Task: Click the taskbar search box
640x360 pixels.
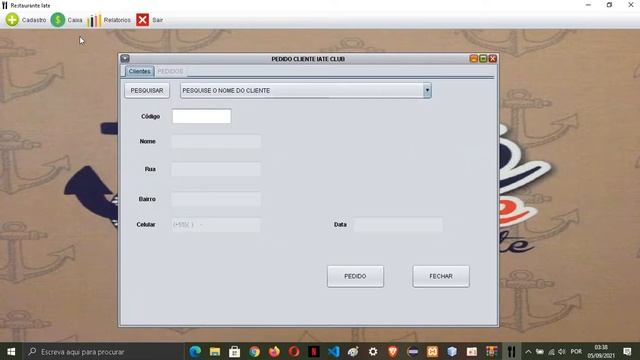Action: [x=104, y=351]
